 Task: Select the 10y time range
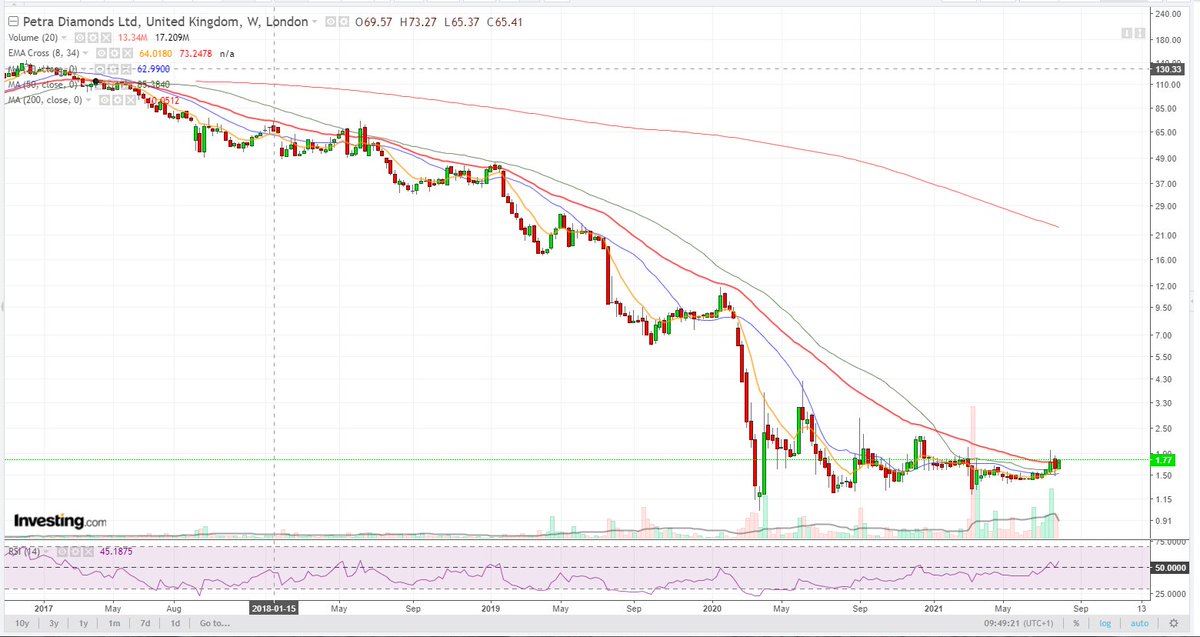click(x=22, y=623)
